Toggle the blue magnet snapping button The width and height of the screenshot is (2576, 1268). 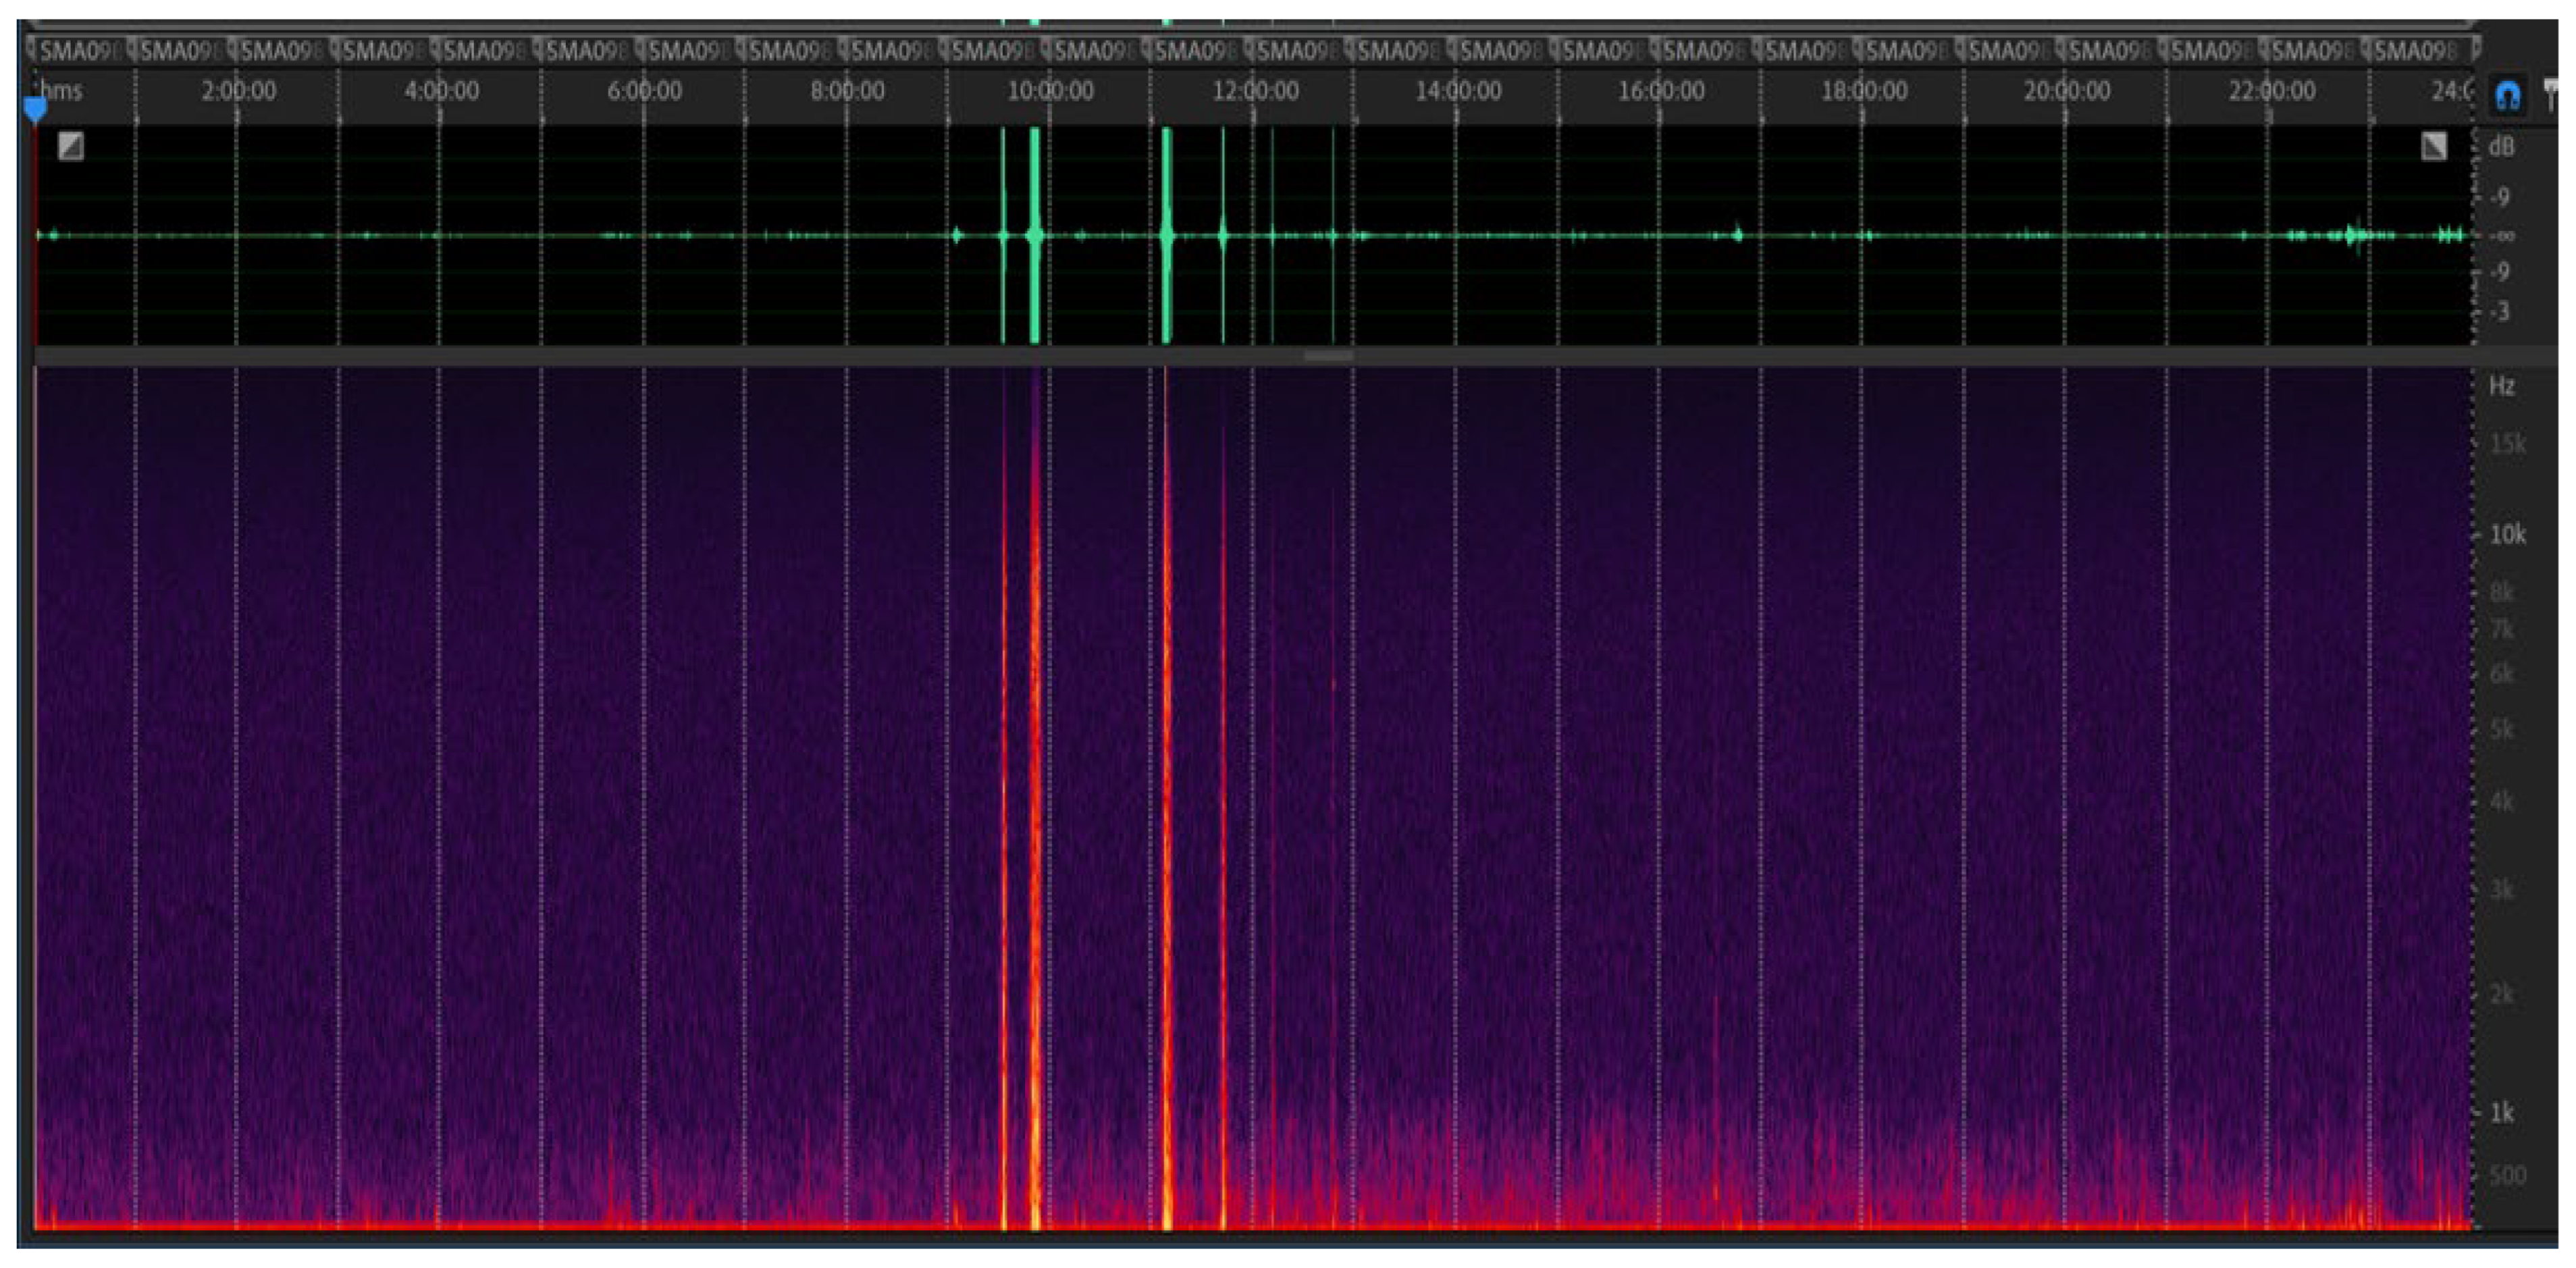(2507, 97)
